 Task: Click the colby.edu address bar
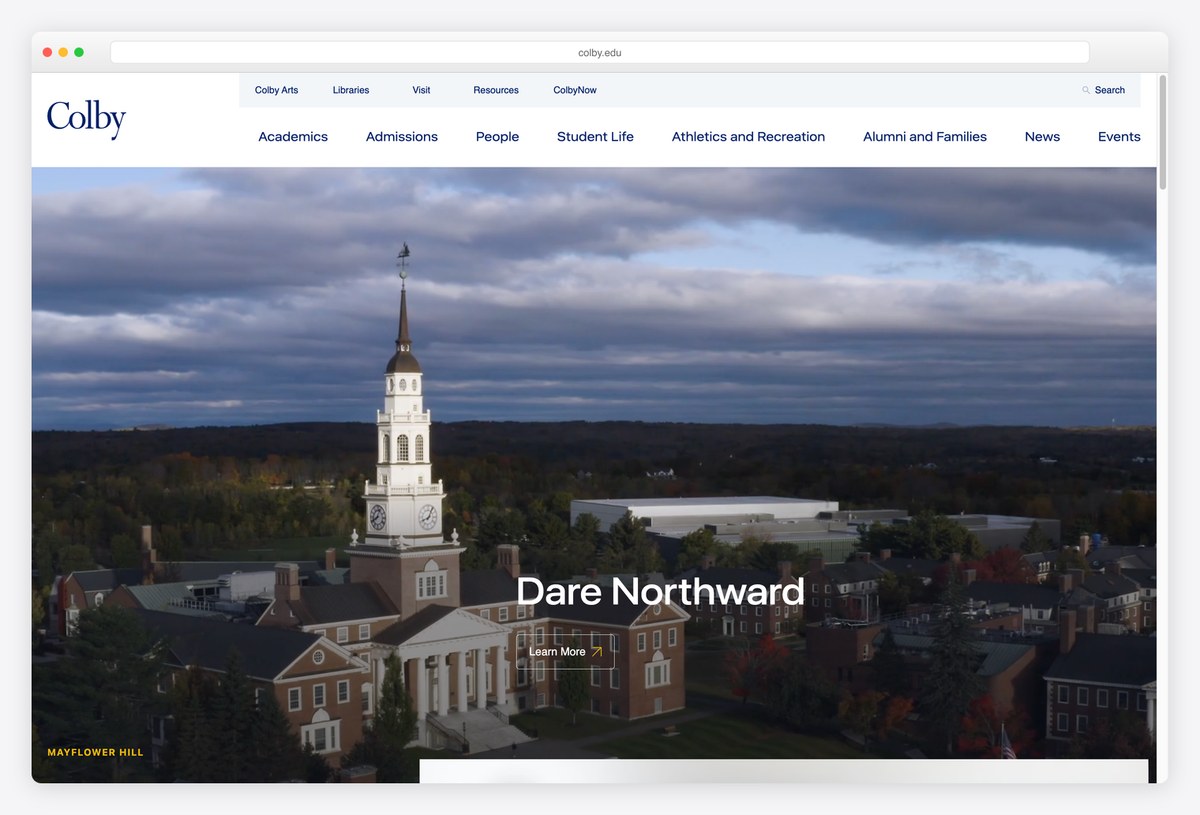pos(600,52)
